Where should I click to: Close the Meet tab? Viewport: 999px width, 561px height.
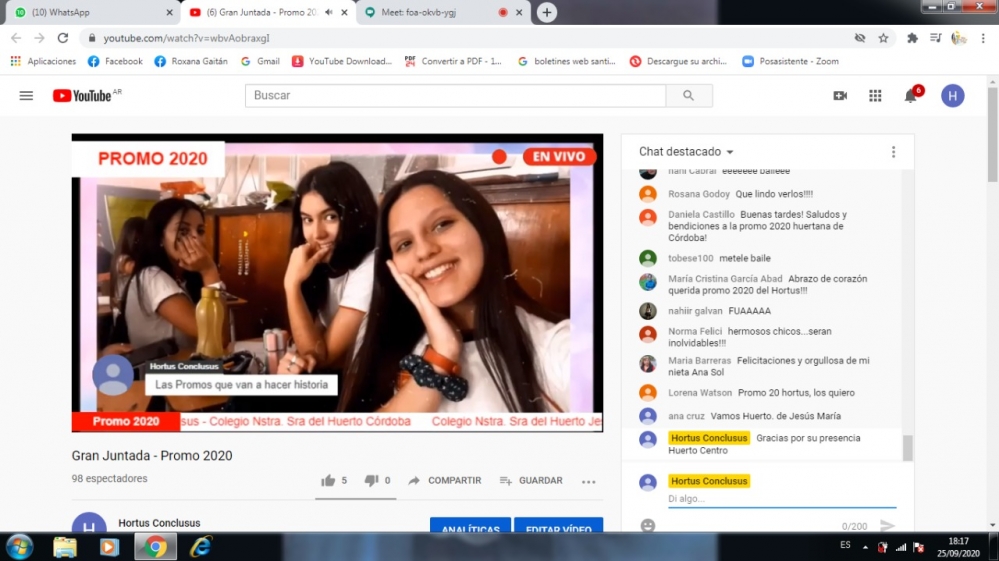[x=519, y=12]
